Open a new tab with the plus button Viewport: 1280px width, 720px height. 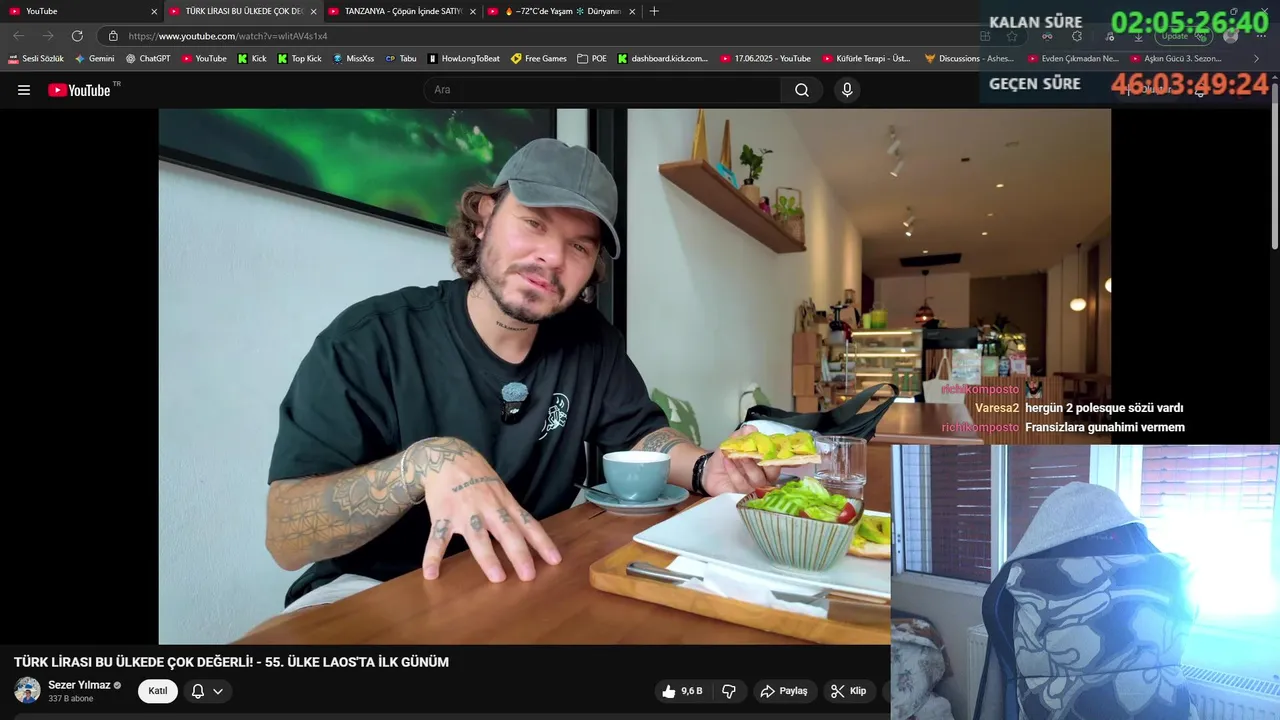[654, 11]
